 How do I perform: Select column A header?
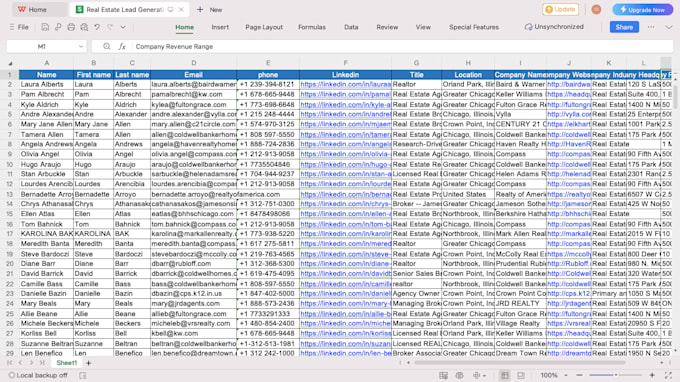[x=46, y=63]
